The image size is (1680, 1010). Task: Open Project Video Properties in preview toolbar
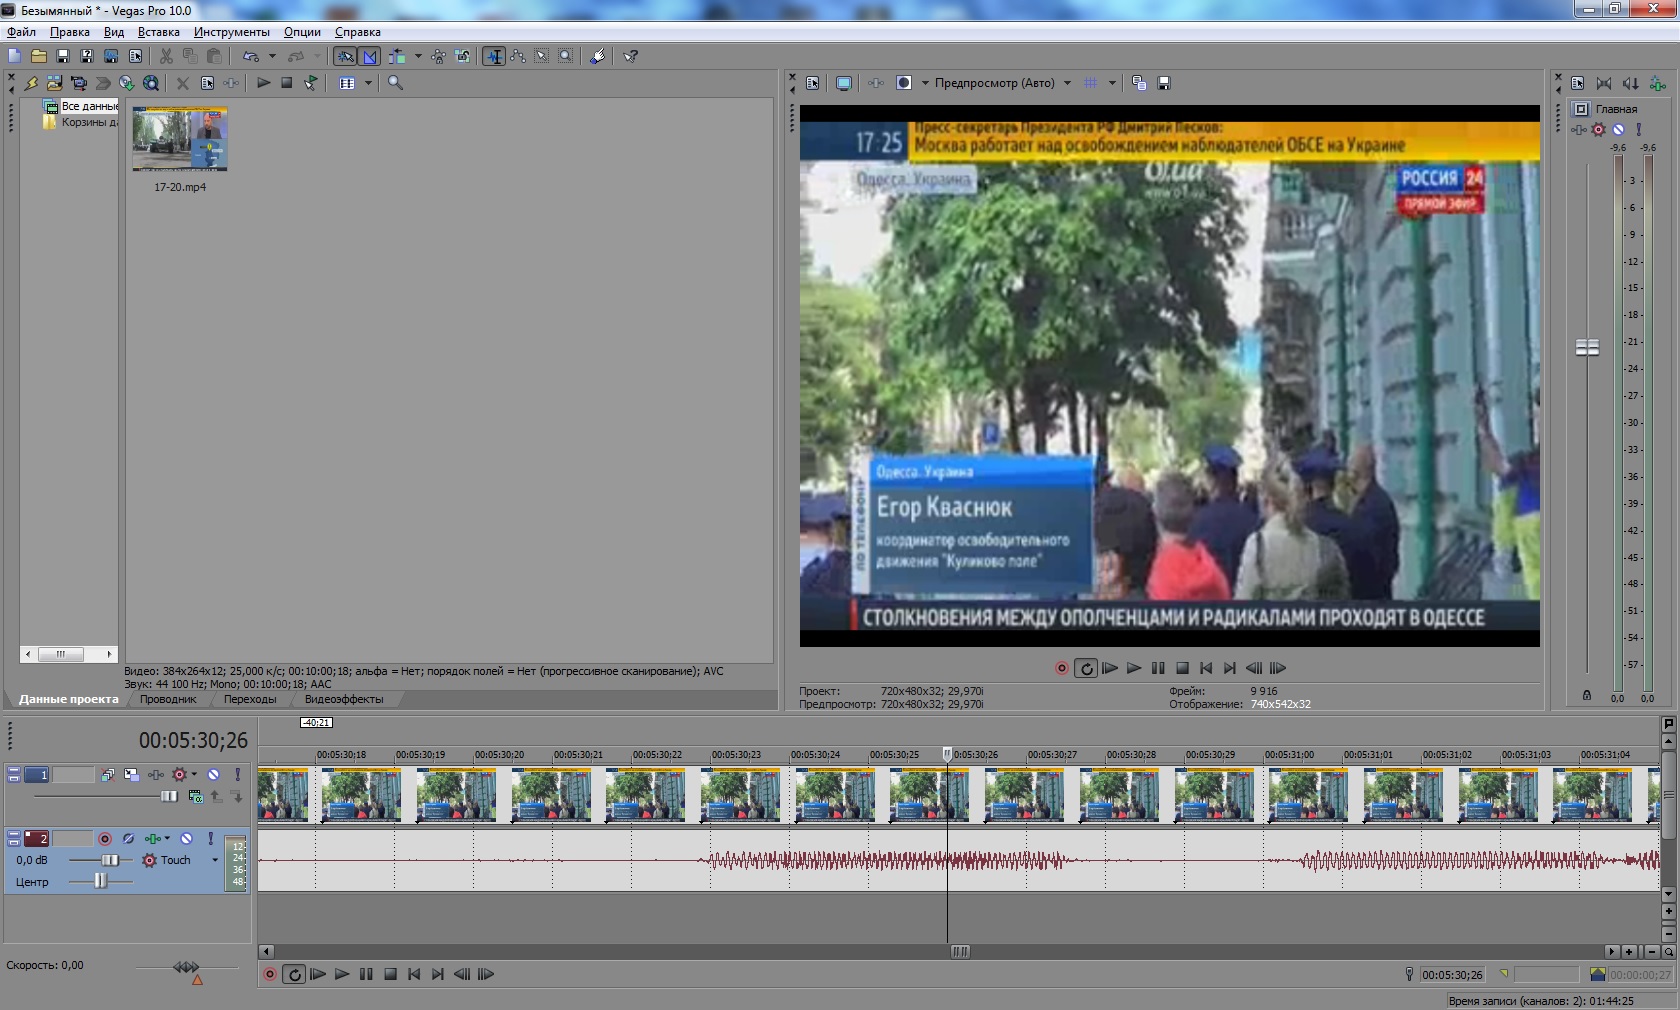click(x=812, y=83)
